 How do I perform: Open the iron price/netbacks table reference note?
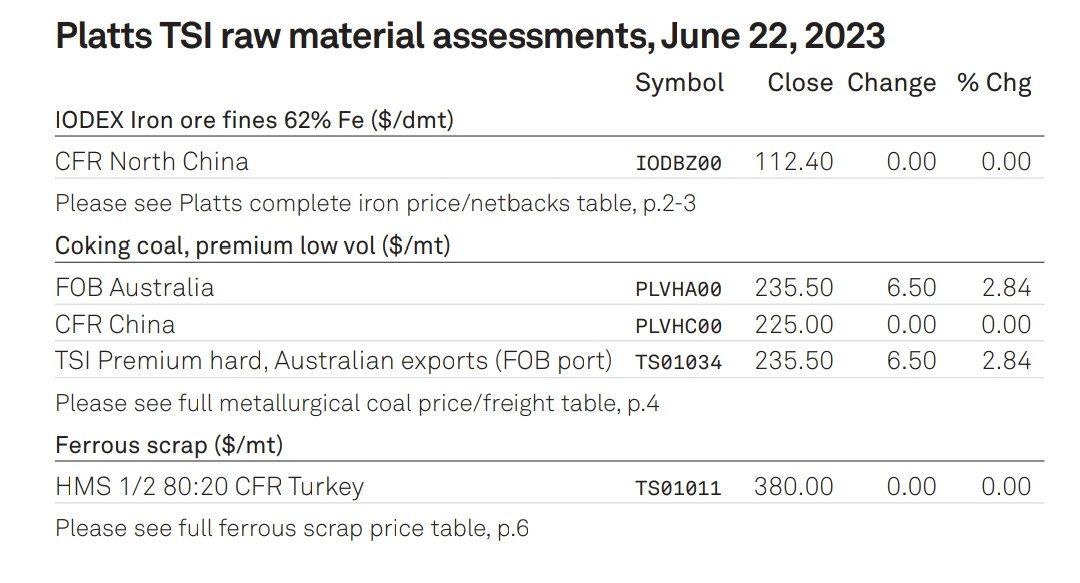pyautogui.click(x=375, y=203)
